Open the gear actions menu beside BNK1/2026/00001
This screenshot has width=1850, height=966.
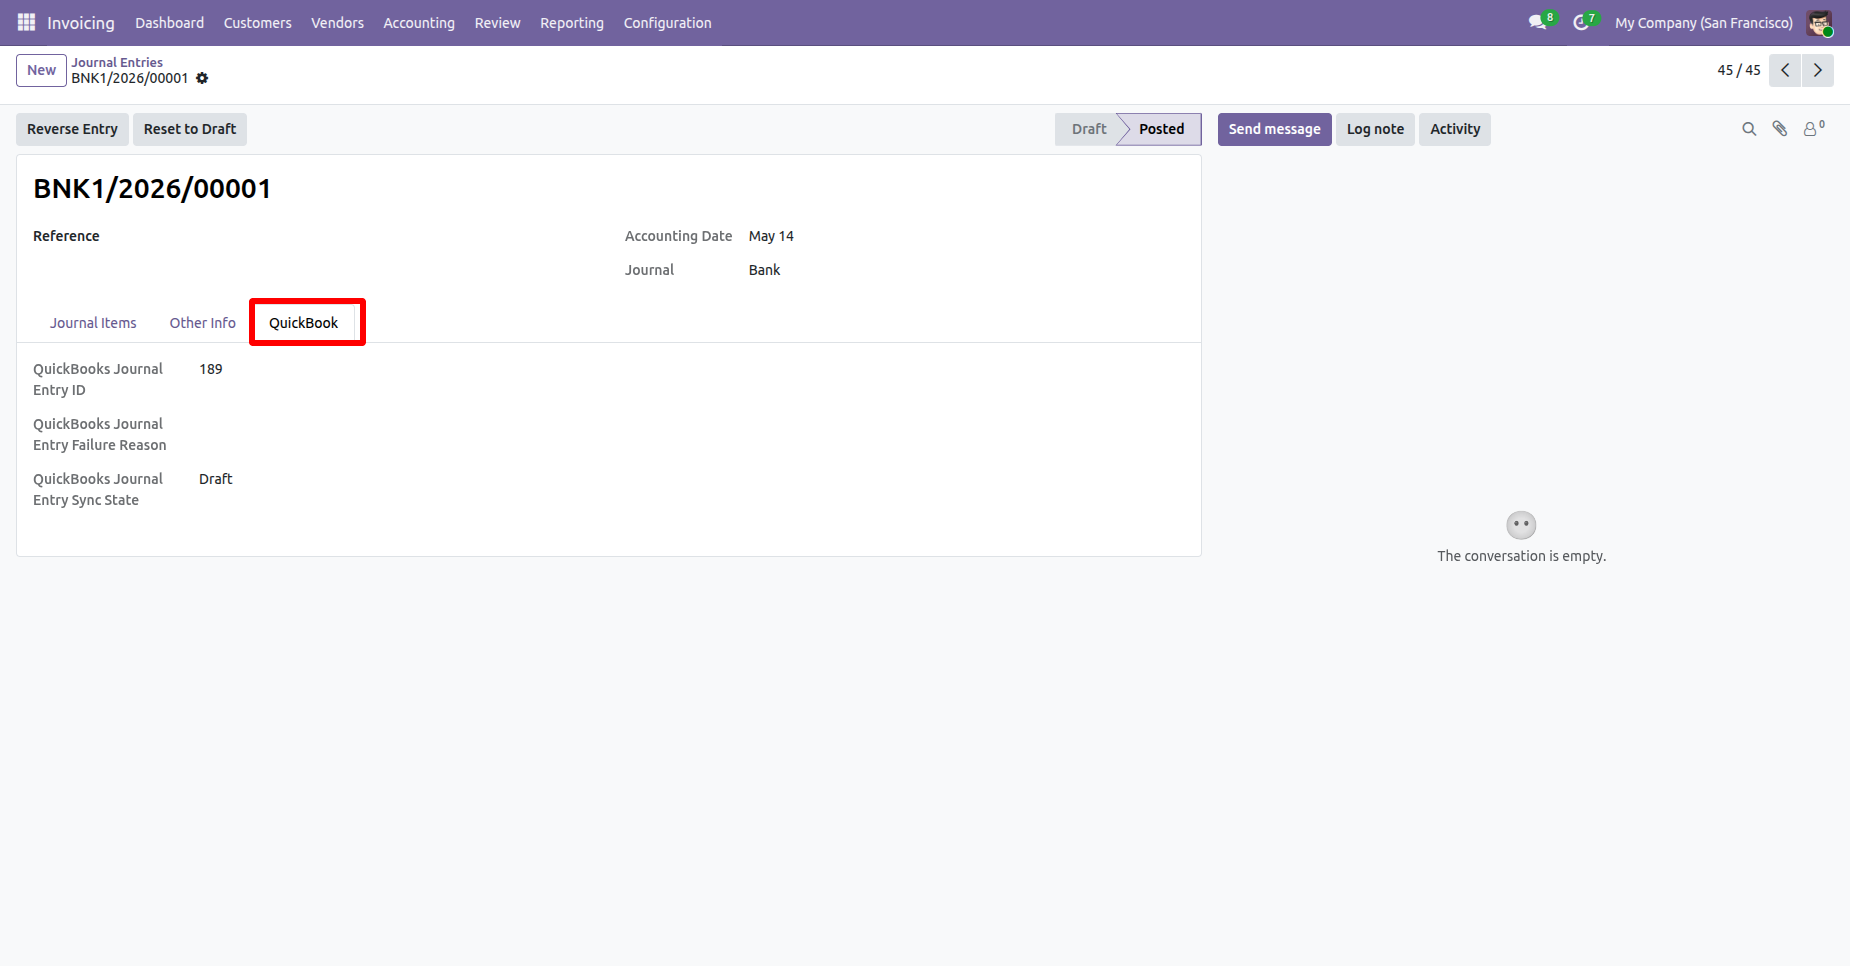(202, 78)
